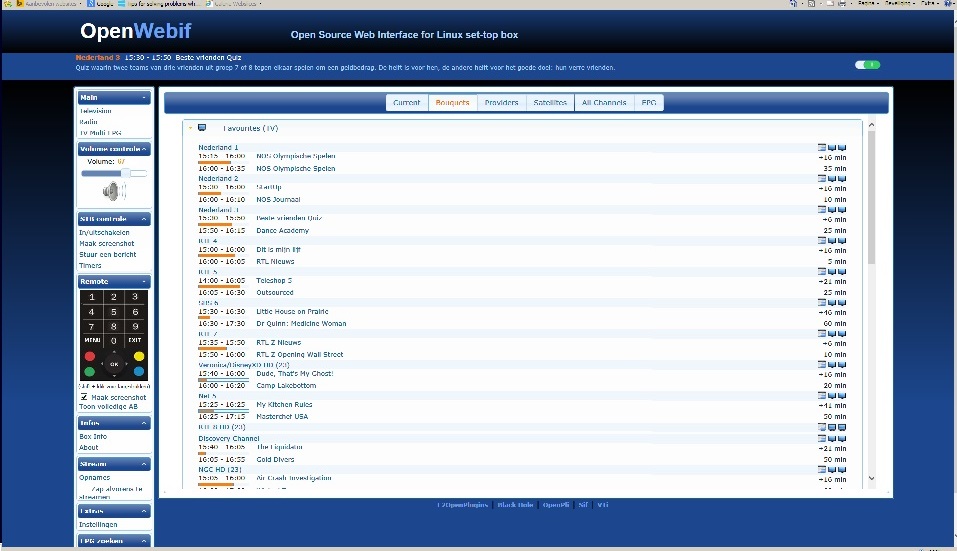Select Discovery Channel name
Viewport: 957px width, 551px height.
click(x=229, y=438)
